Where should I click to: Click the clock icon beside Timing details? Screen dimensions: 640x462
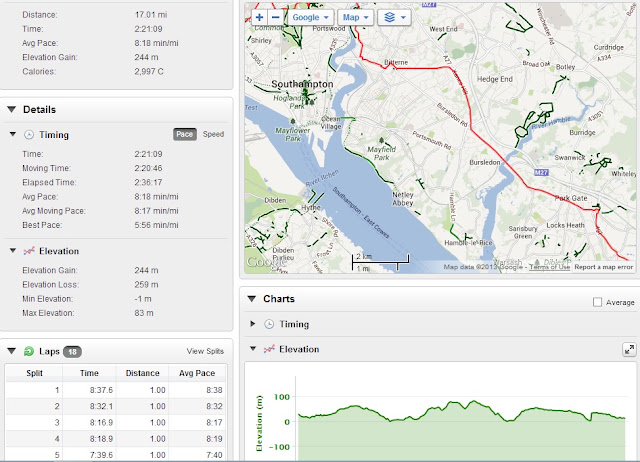[x=29, y=135]
